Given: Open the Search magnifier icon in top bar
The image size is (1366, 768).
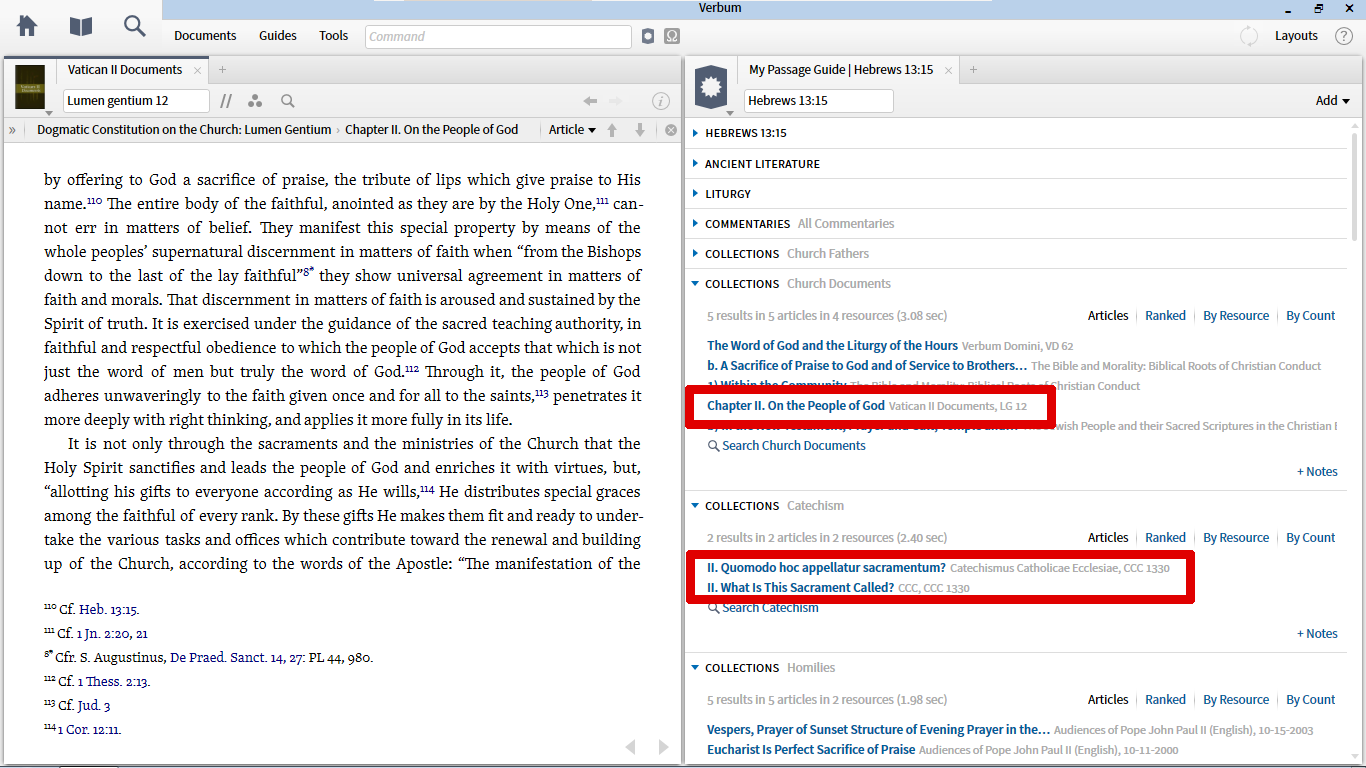Looking at the screenshot, I should tap(135, 26).
